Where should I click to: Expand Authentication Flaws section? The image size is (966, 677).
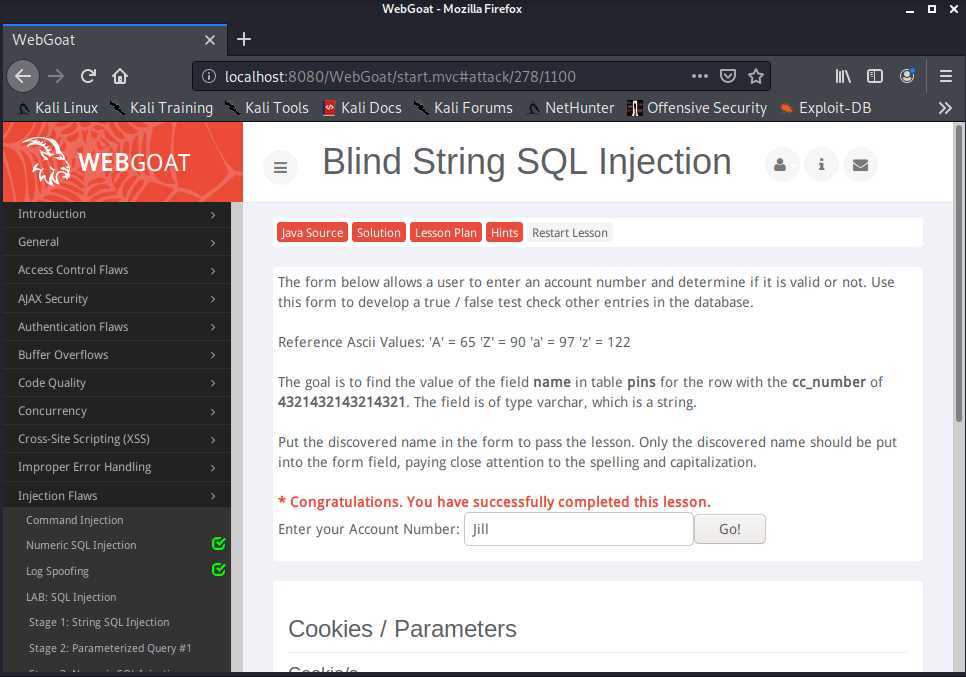(x=117, y=326)
